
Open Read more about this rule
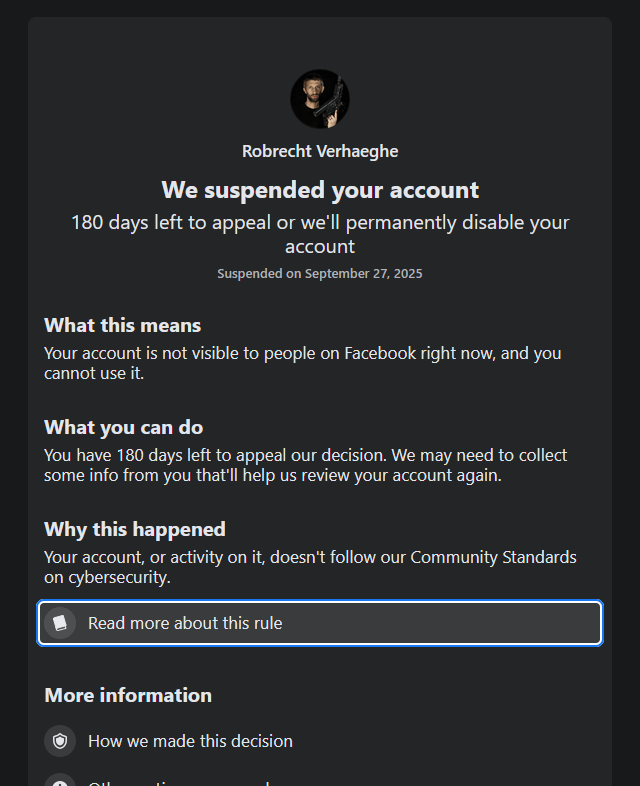coord(185,623)
